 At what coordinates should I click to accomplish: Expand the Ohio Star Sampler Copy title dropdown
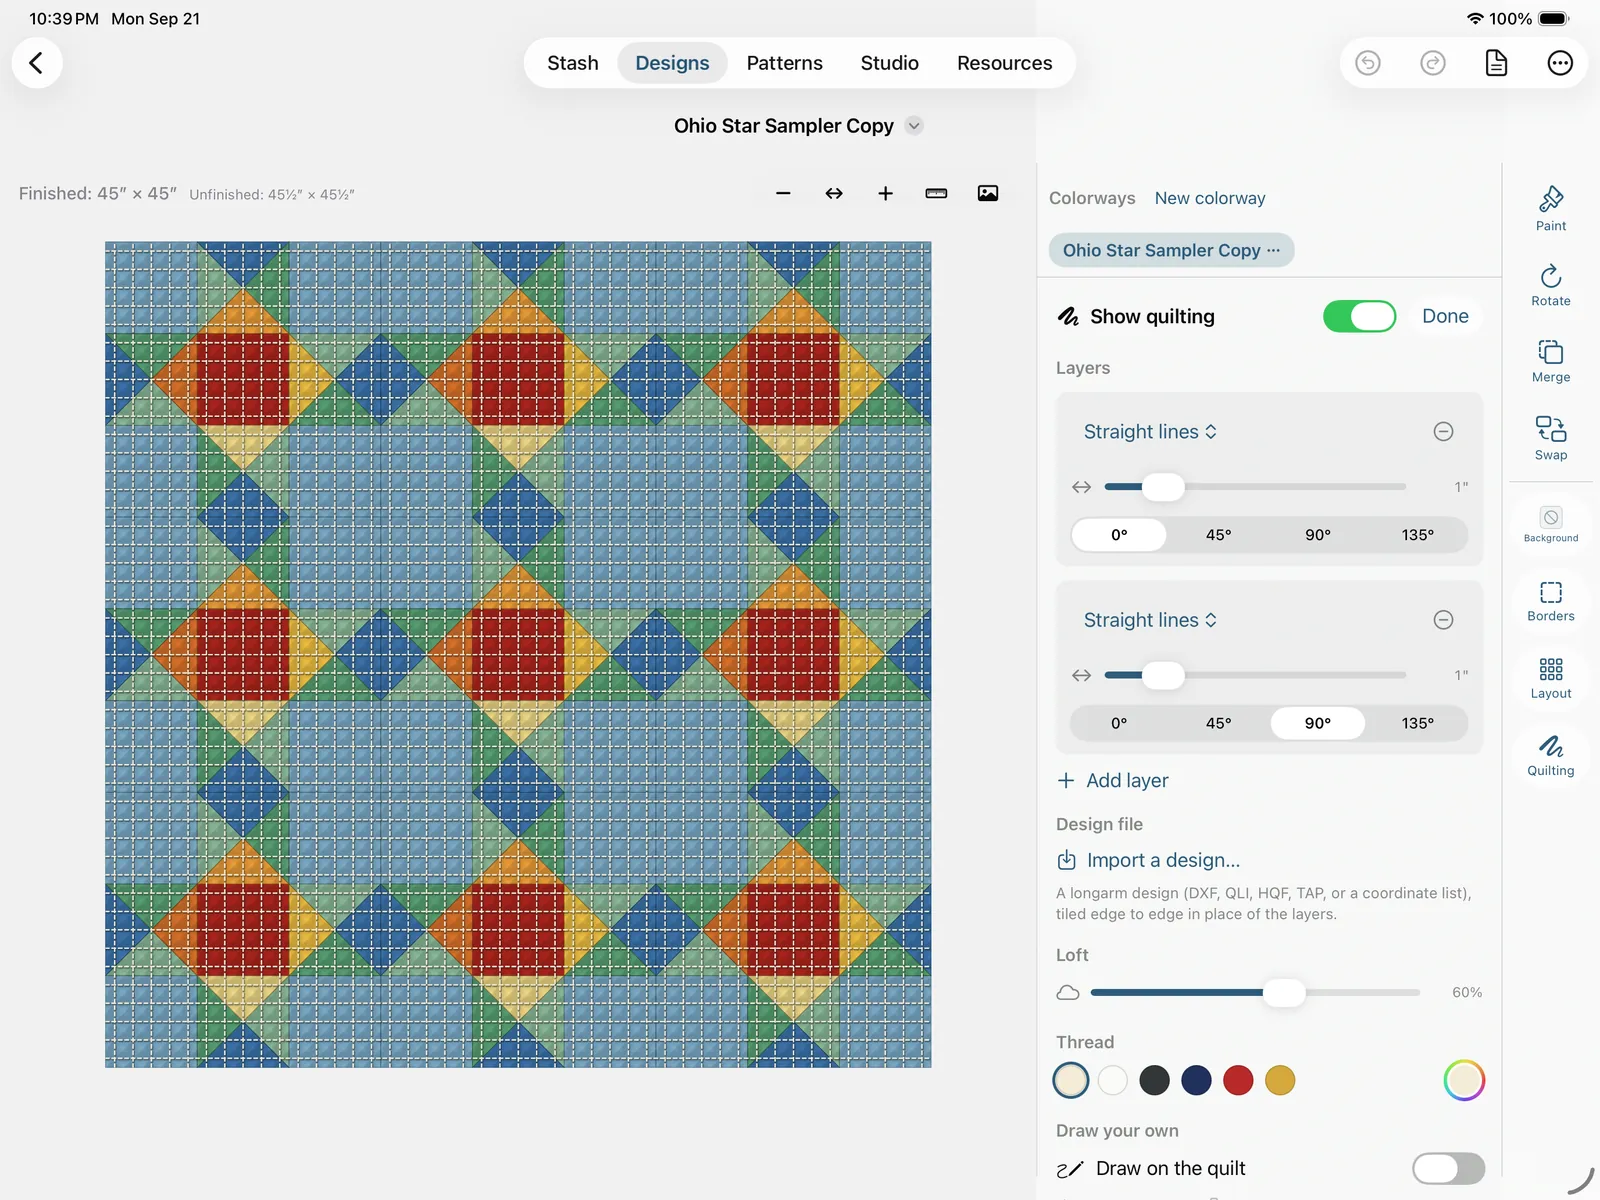914,126
